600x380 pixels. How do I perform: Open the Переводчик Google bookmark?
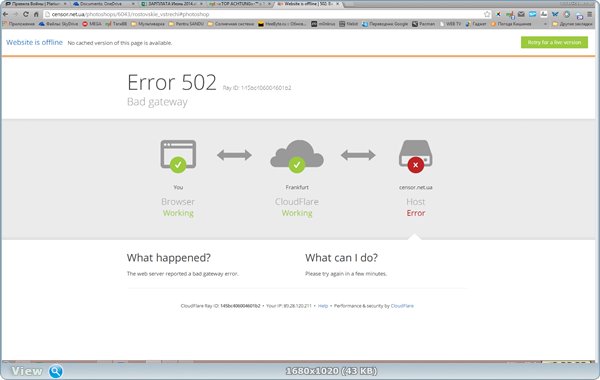[x=385, y=24]
